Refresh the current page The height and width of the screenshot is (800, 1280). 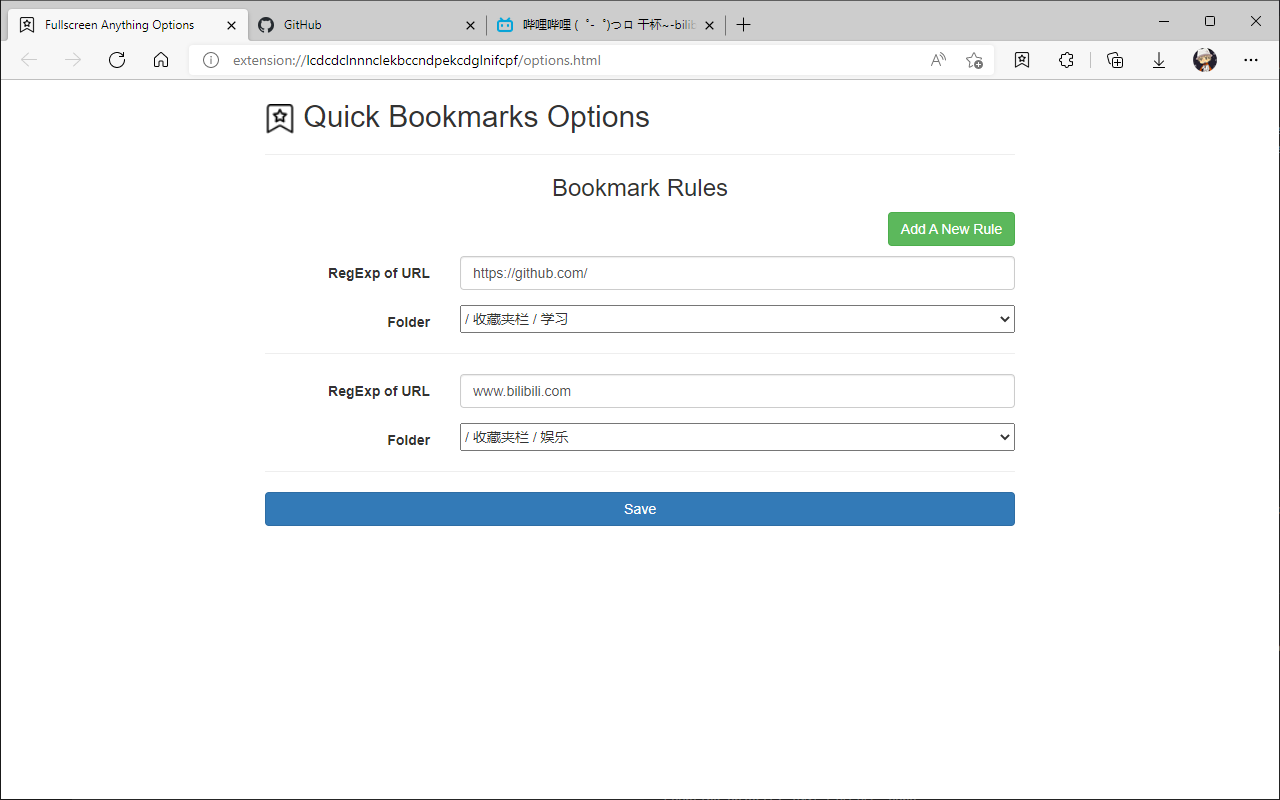117,60
